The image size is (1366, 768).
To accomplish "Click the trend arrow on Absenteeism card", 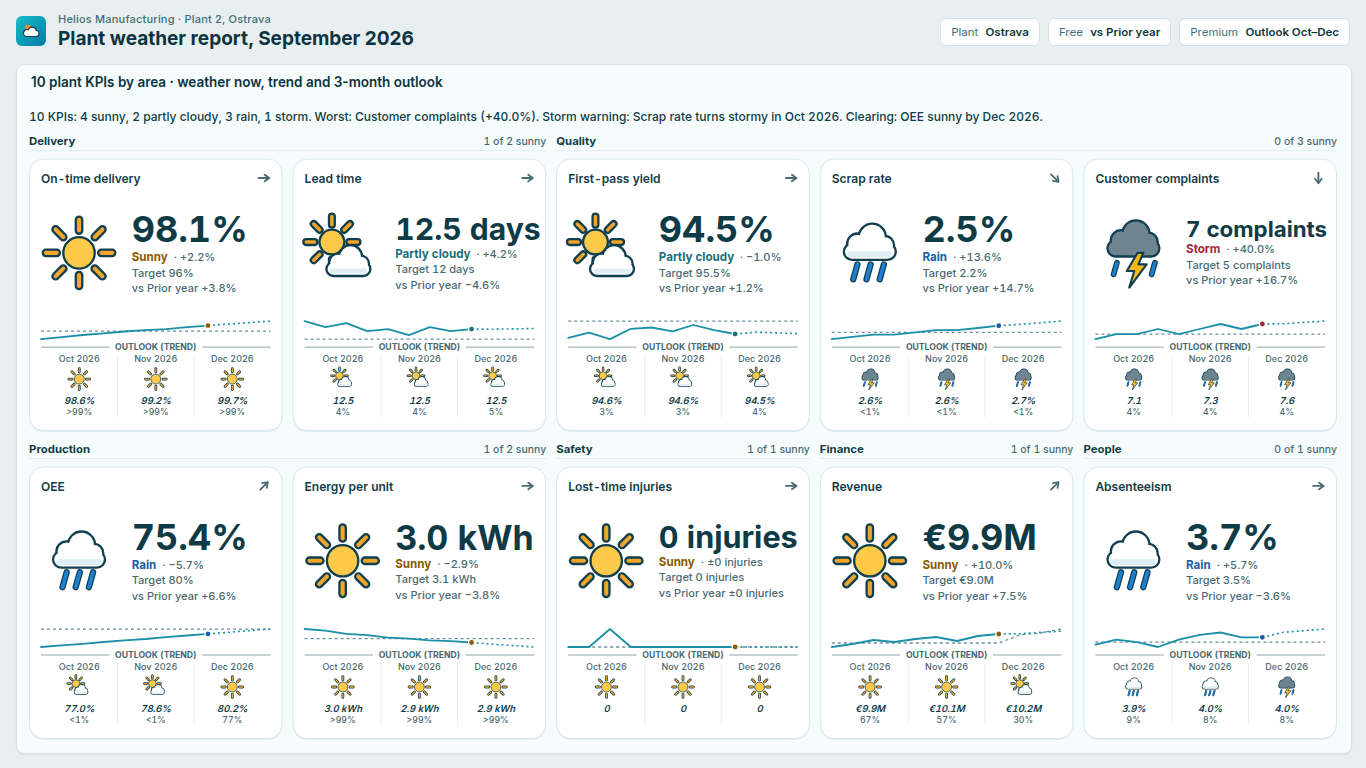I will (x=1318, y=487).
